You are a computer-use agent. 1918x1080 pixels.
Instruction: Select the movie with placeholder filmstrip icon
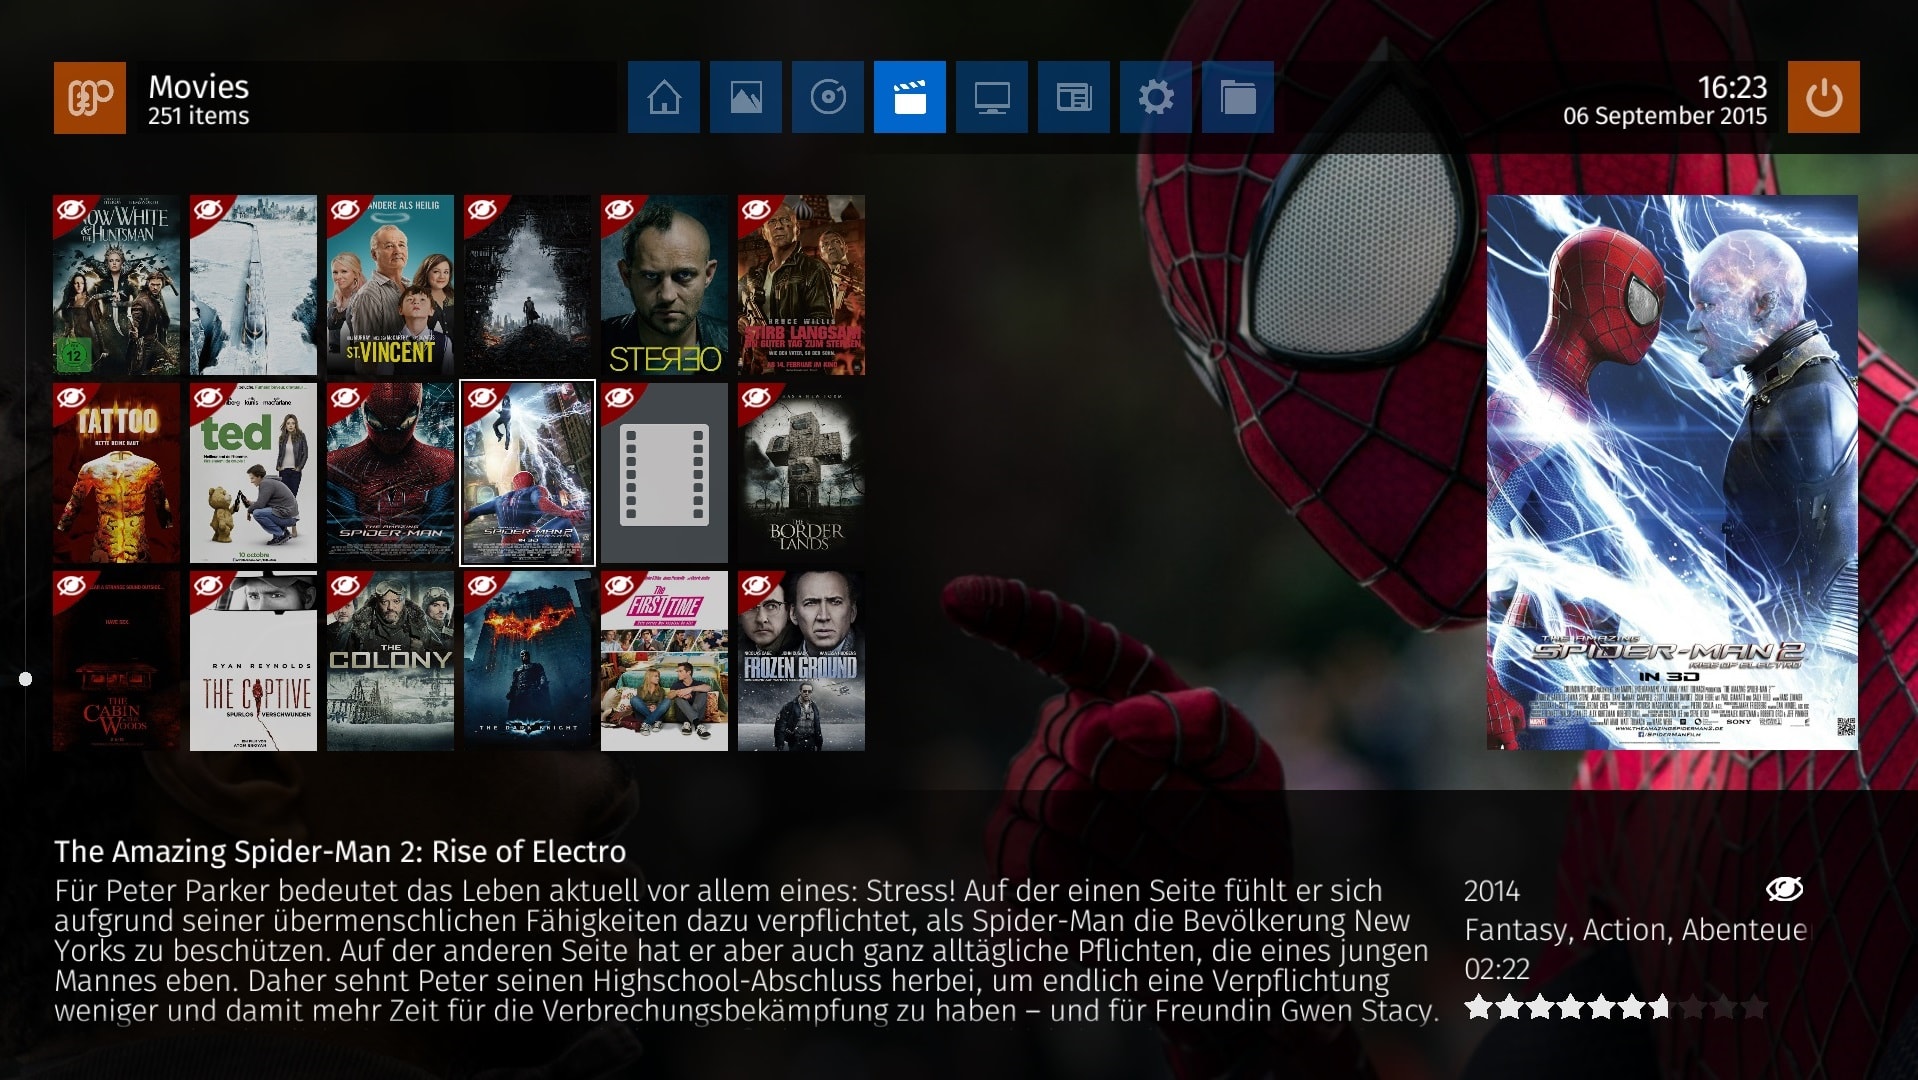[664, 473]
